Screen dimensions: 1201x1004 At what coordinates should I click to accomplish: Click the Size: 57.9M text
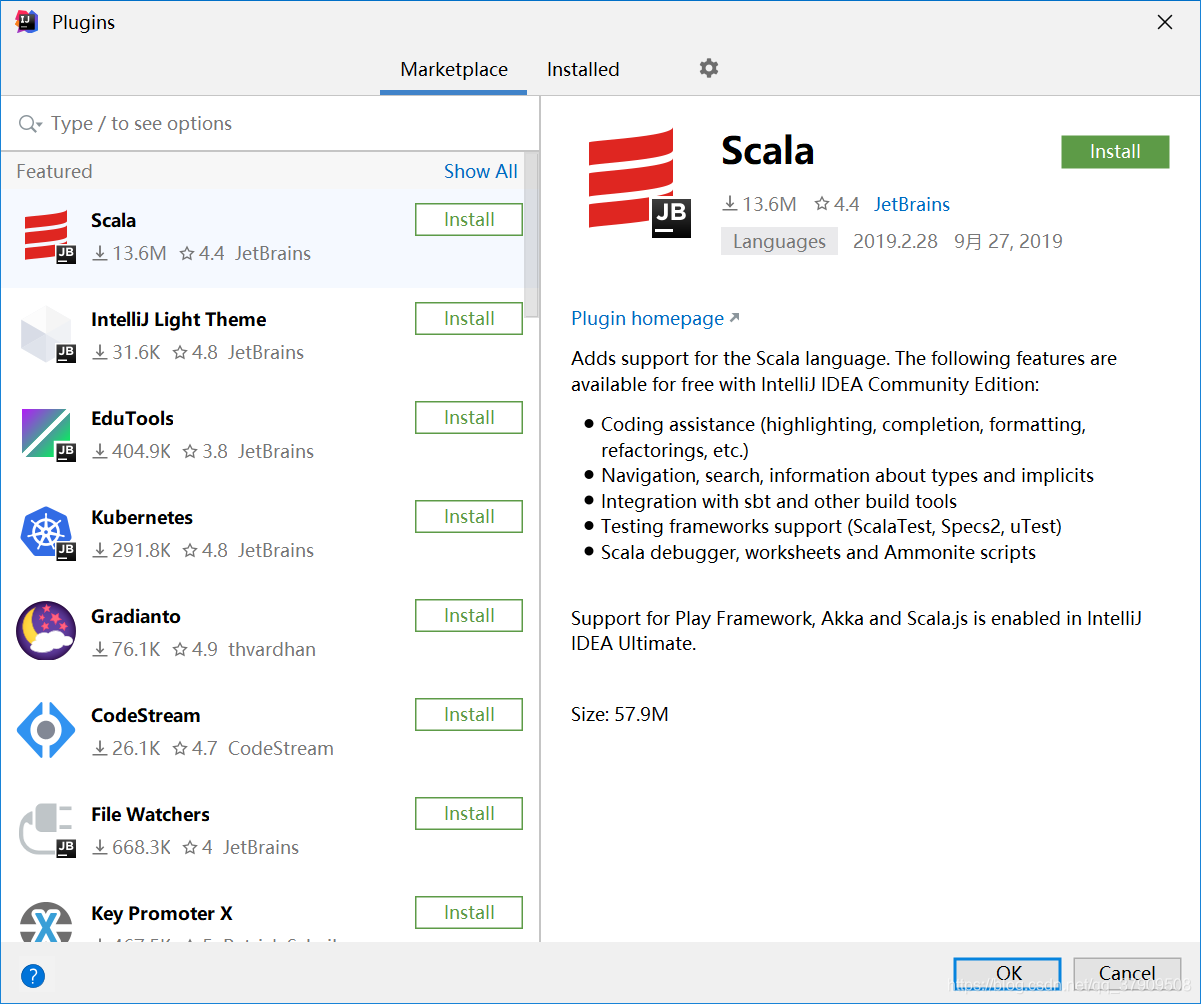tap(620, 714)
